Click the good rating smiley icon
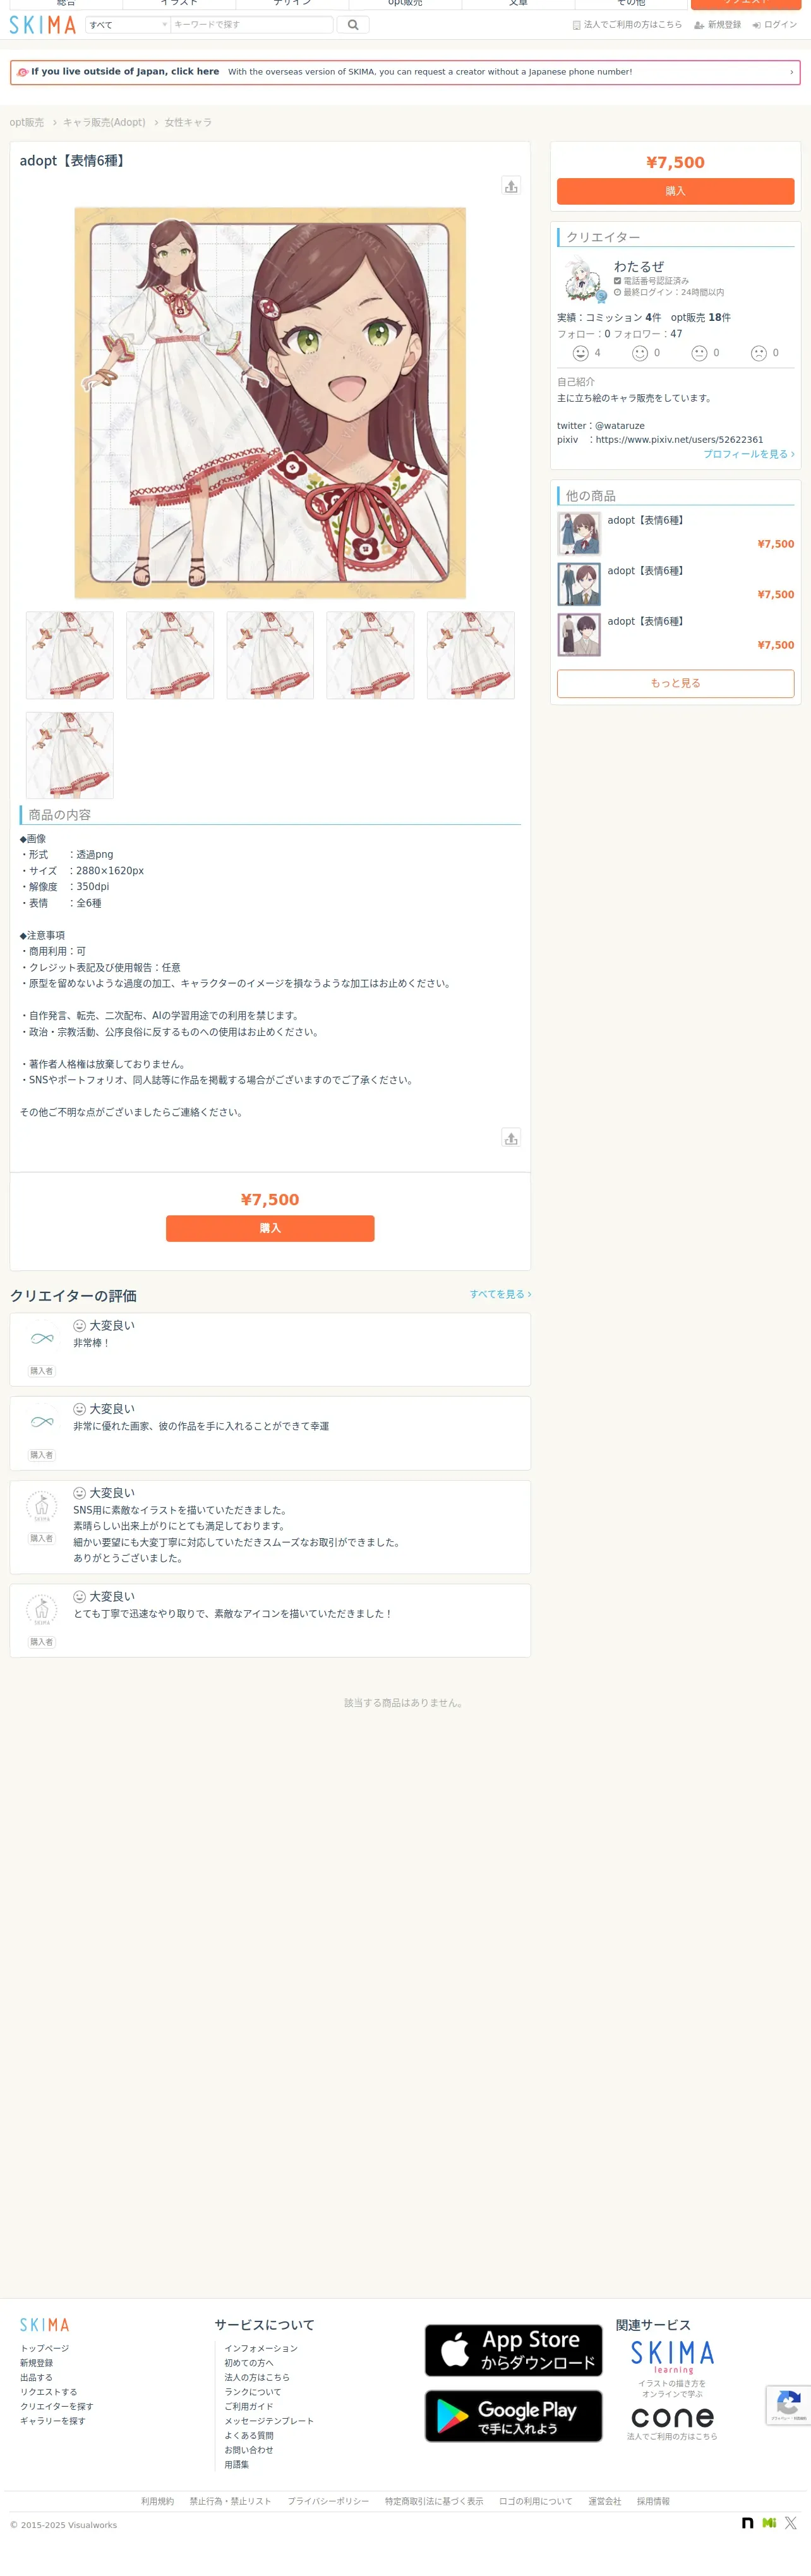 click(640, 353)
